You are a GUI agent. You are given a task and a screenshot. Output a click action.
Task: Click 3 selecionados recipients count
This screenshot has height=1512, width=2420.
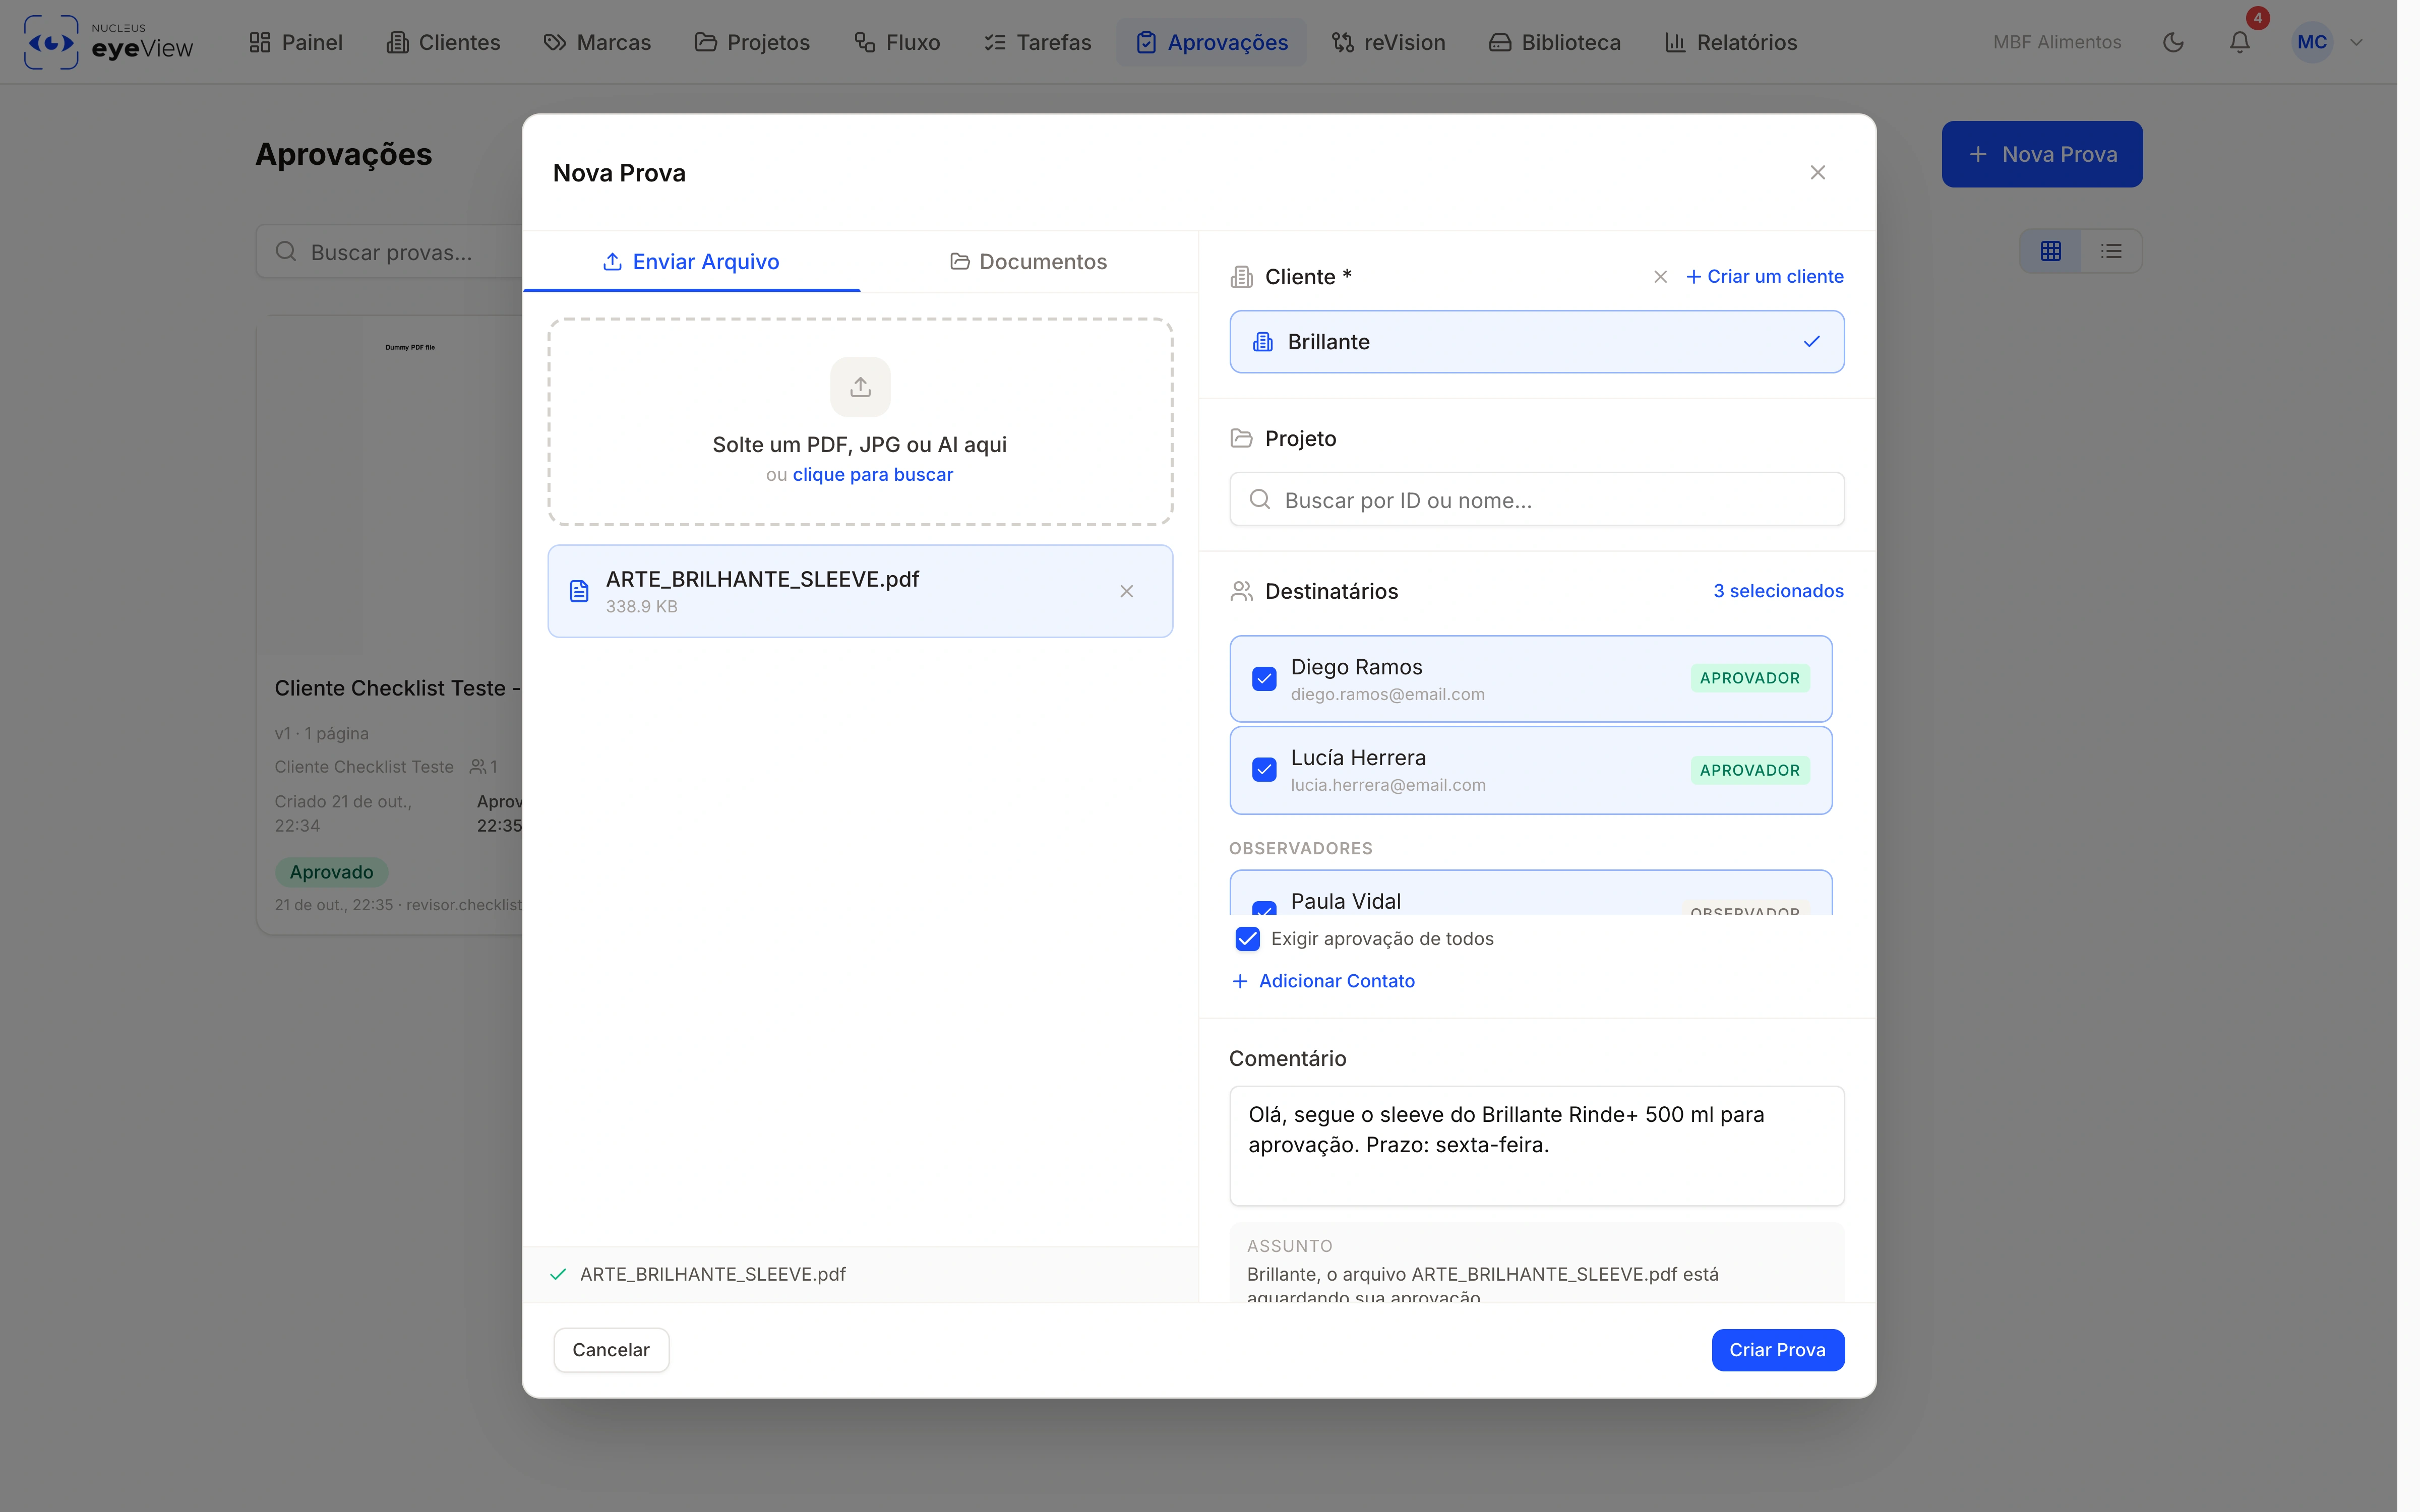pyautogui.click(x=1778, y=591)
